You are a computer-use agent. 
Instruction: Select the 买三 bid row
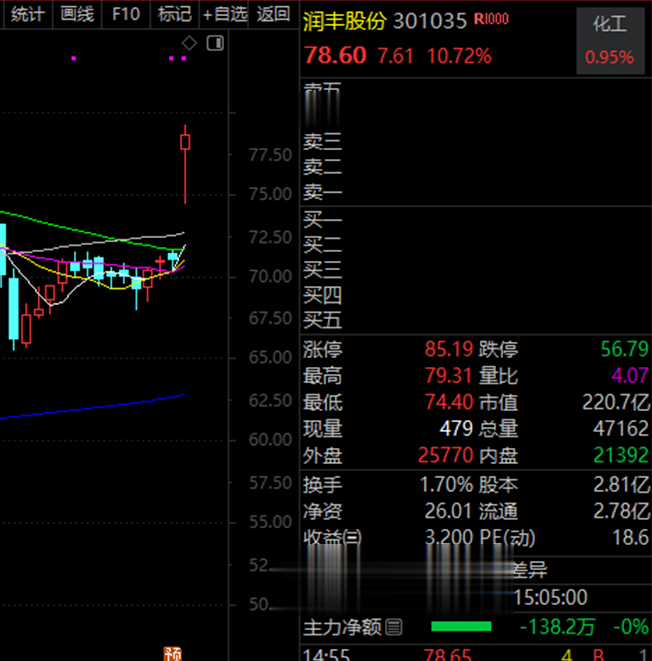click(476, 270)
